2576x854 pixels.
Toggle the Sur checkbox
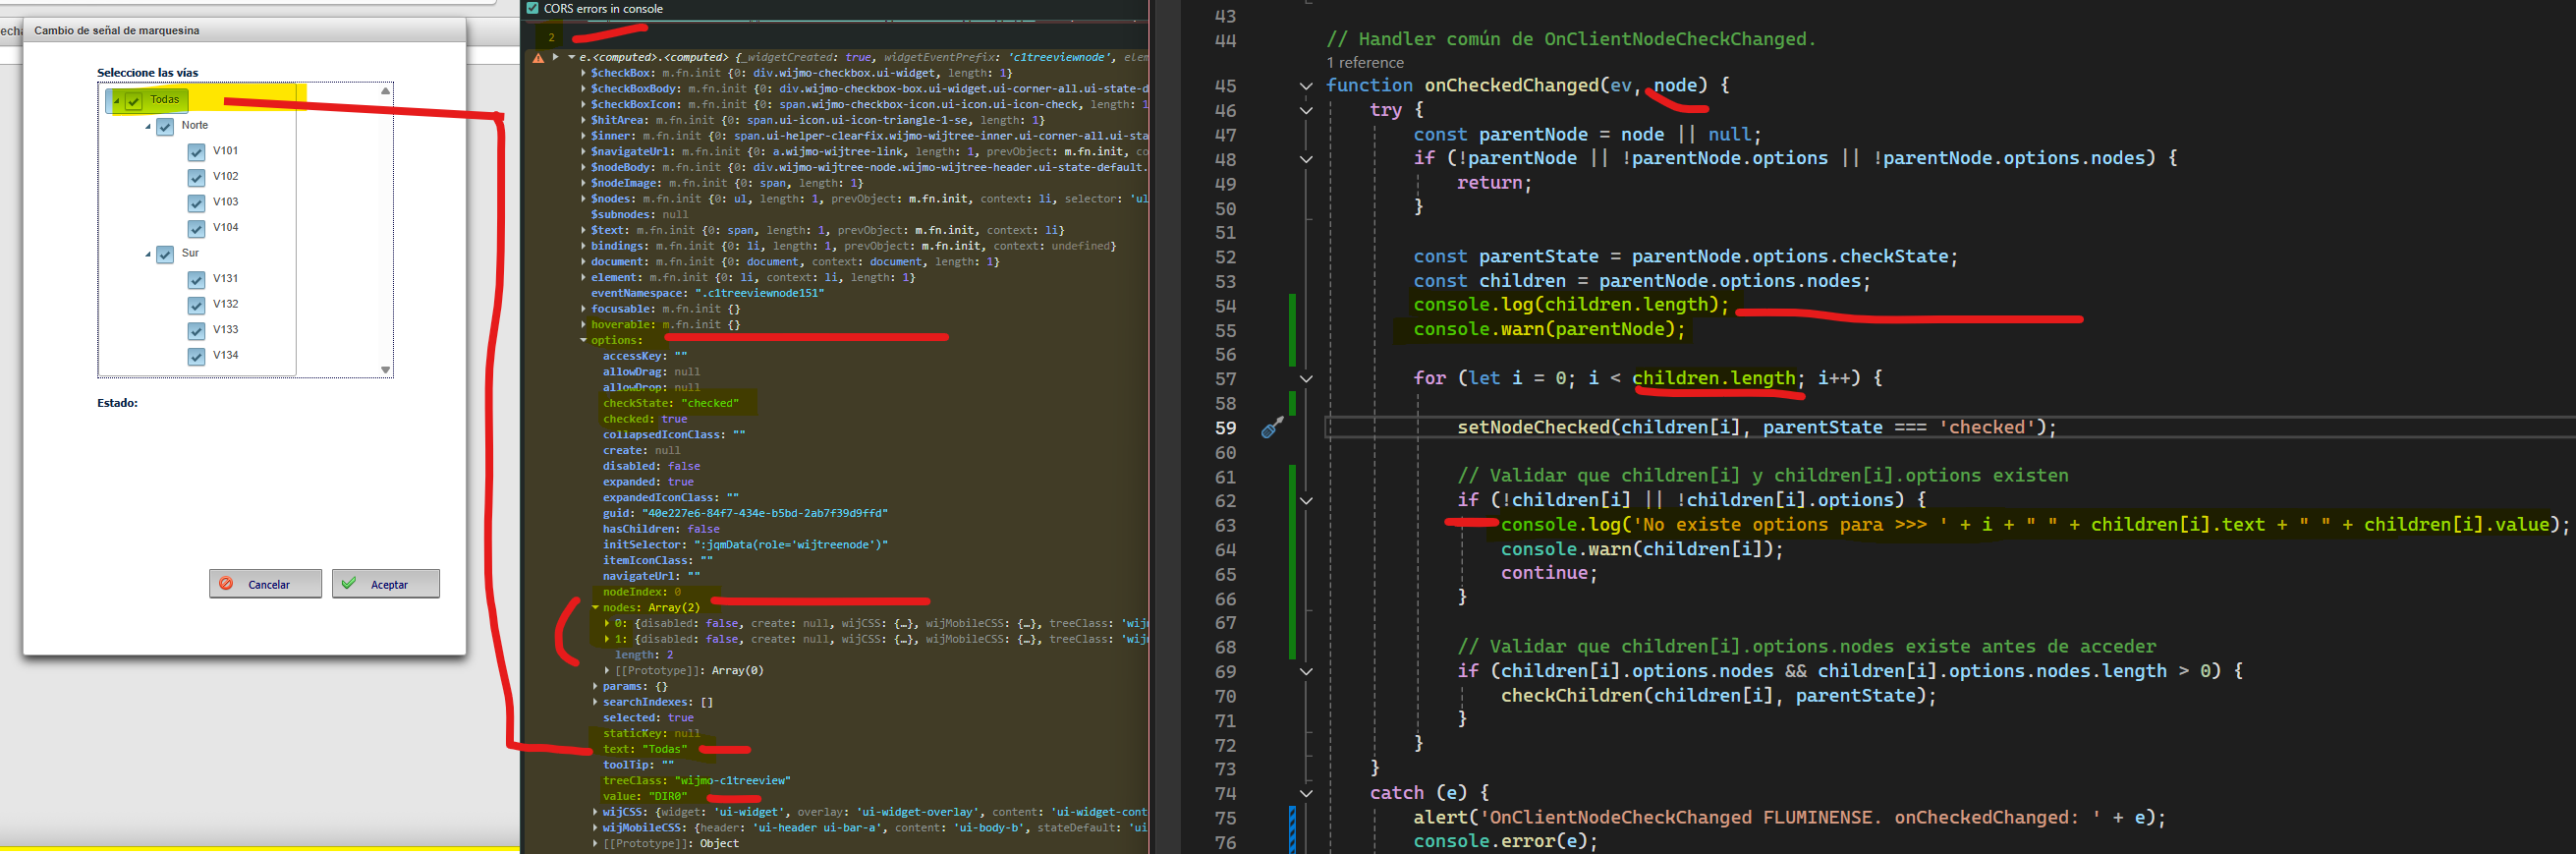tap(165, 255)
